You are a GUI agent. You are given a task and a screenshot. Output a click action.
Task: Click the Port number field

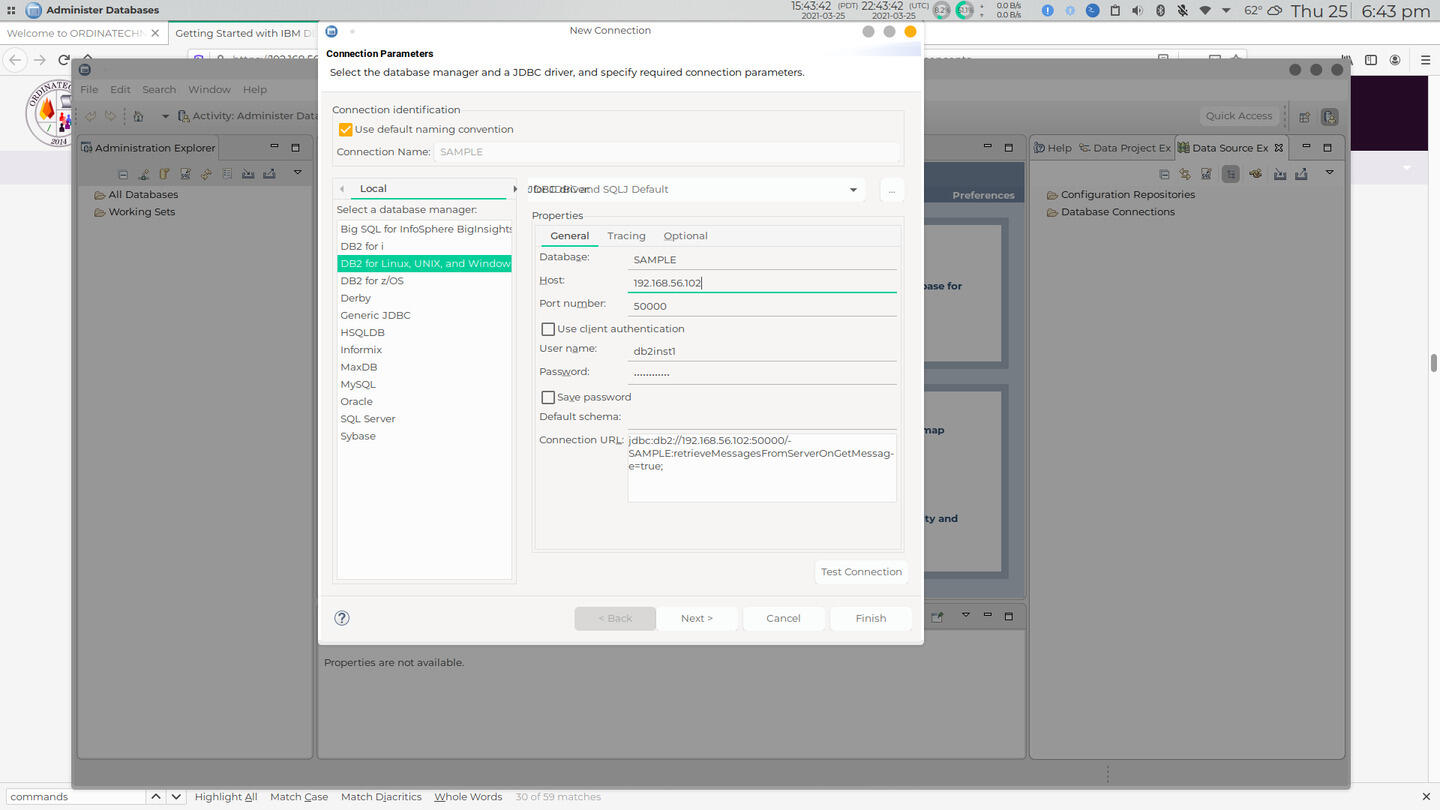click(762, 306)
